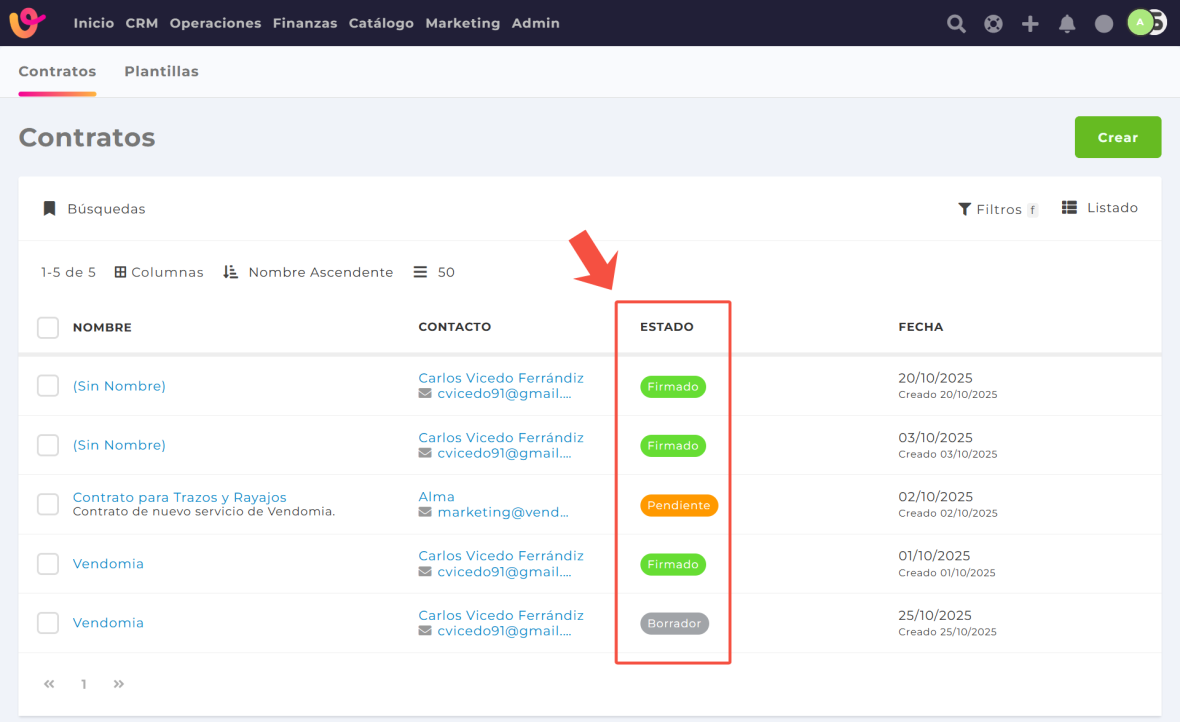Viewport: 1180px width, 722px height.
Task: Open saved Búsquedas bookmark
Action: point(94,209)
